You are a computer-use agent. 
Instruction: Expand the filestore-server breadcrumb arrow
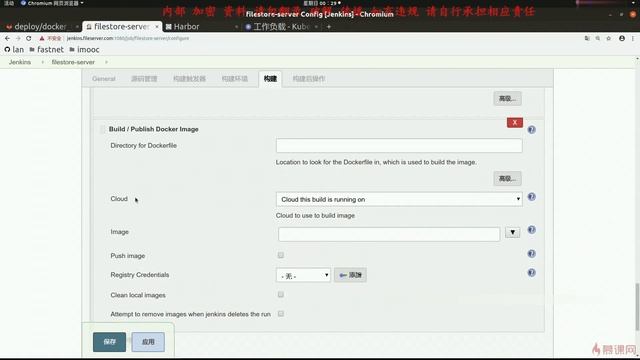coord(106,62)
